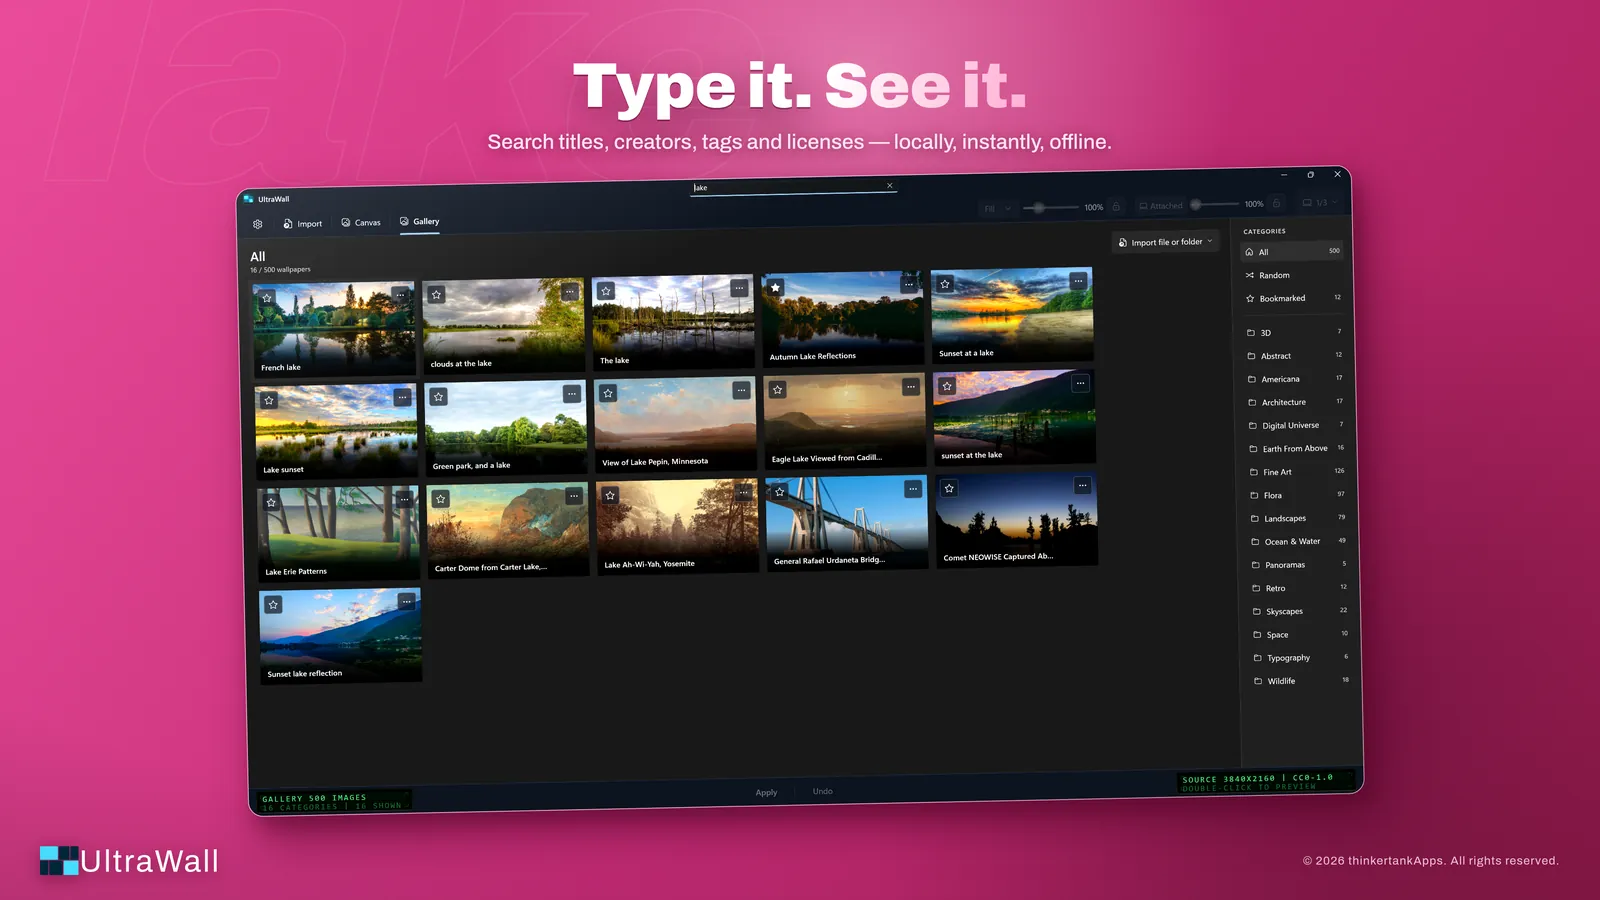Click the Attached display button
The width and height of the screenshot is (1600, 900).
click(1160, 206)
